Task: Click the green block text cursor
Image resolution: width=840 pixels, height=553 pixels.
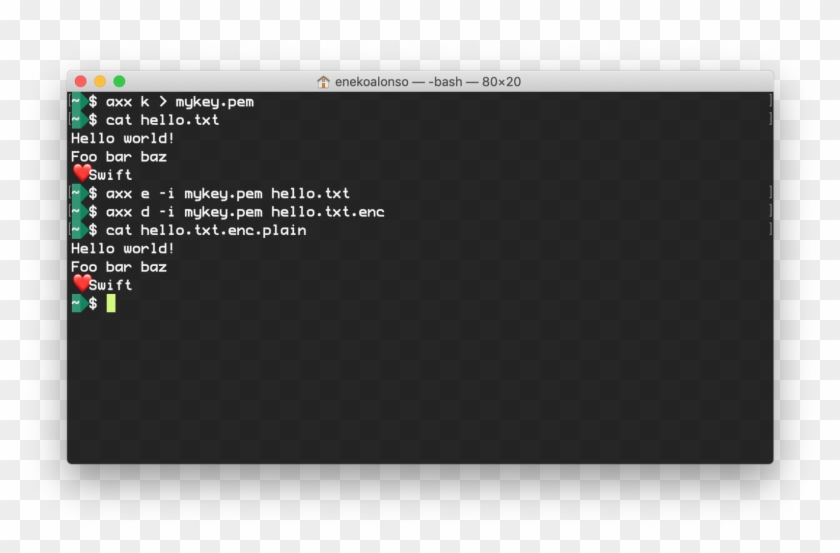Action: [x=111, y=303]
